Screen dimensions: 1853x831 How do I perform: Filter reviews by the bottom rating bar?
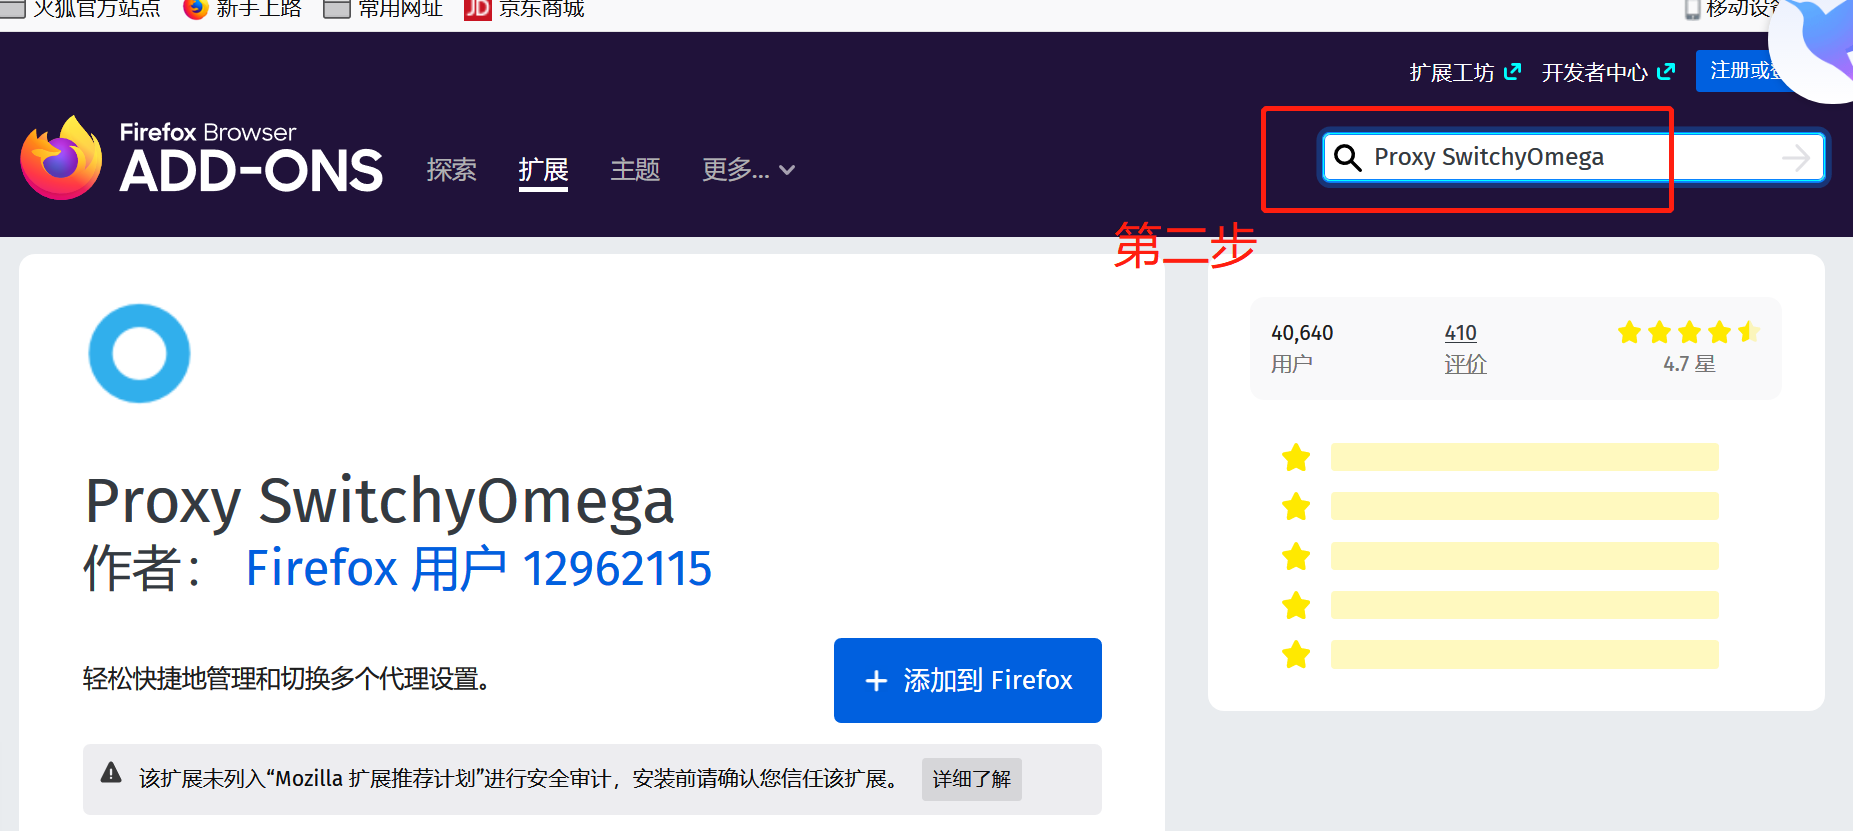(1524, 654)
